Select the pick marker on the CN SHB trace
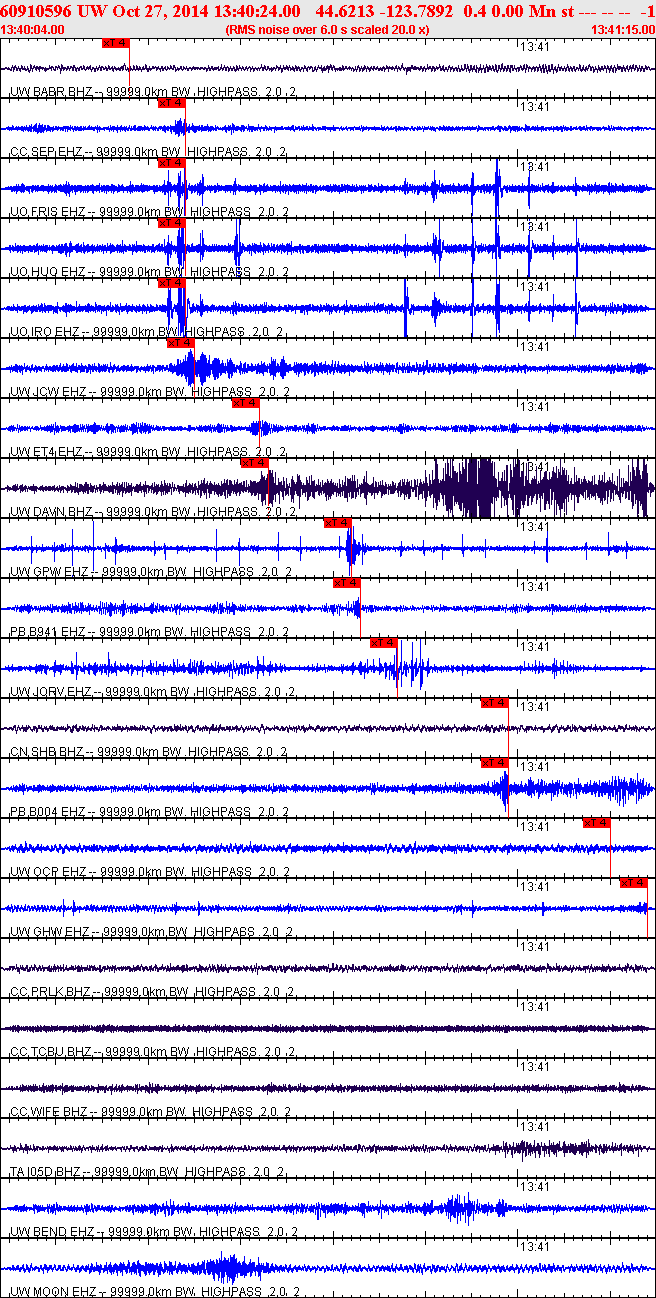 495,703
